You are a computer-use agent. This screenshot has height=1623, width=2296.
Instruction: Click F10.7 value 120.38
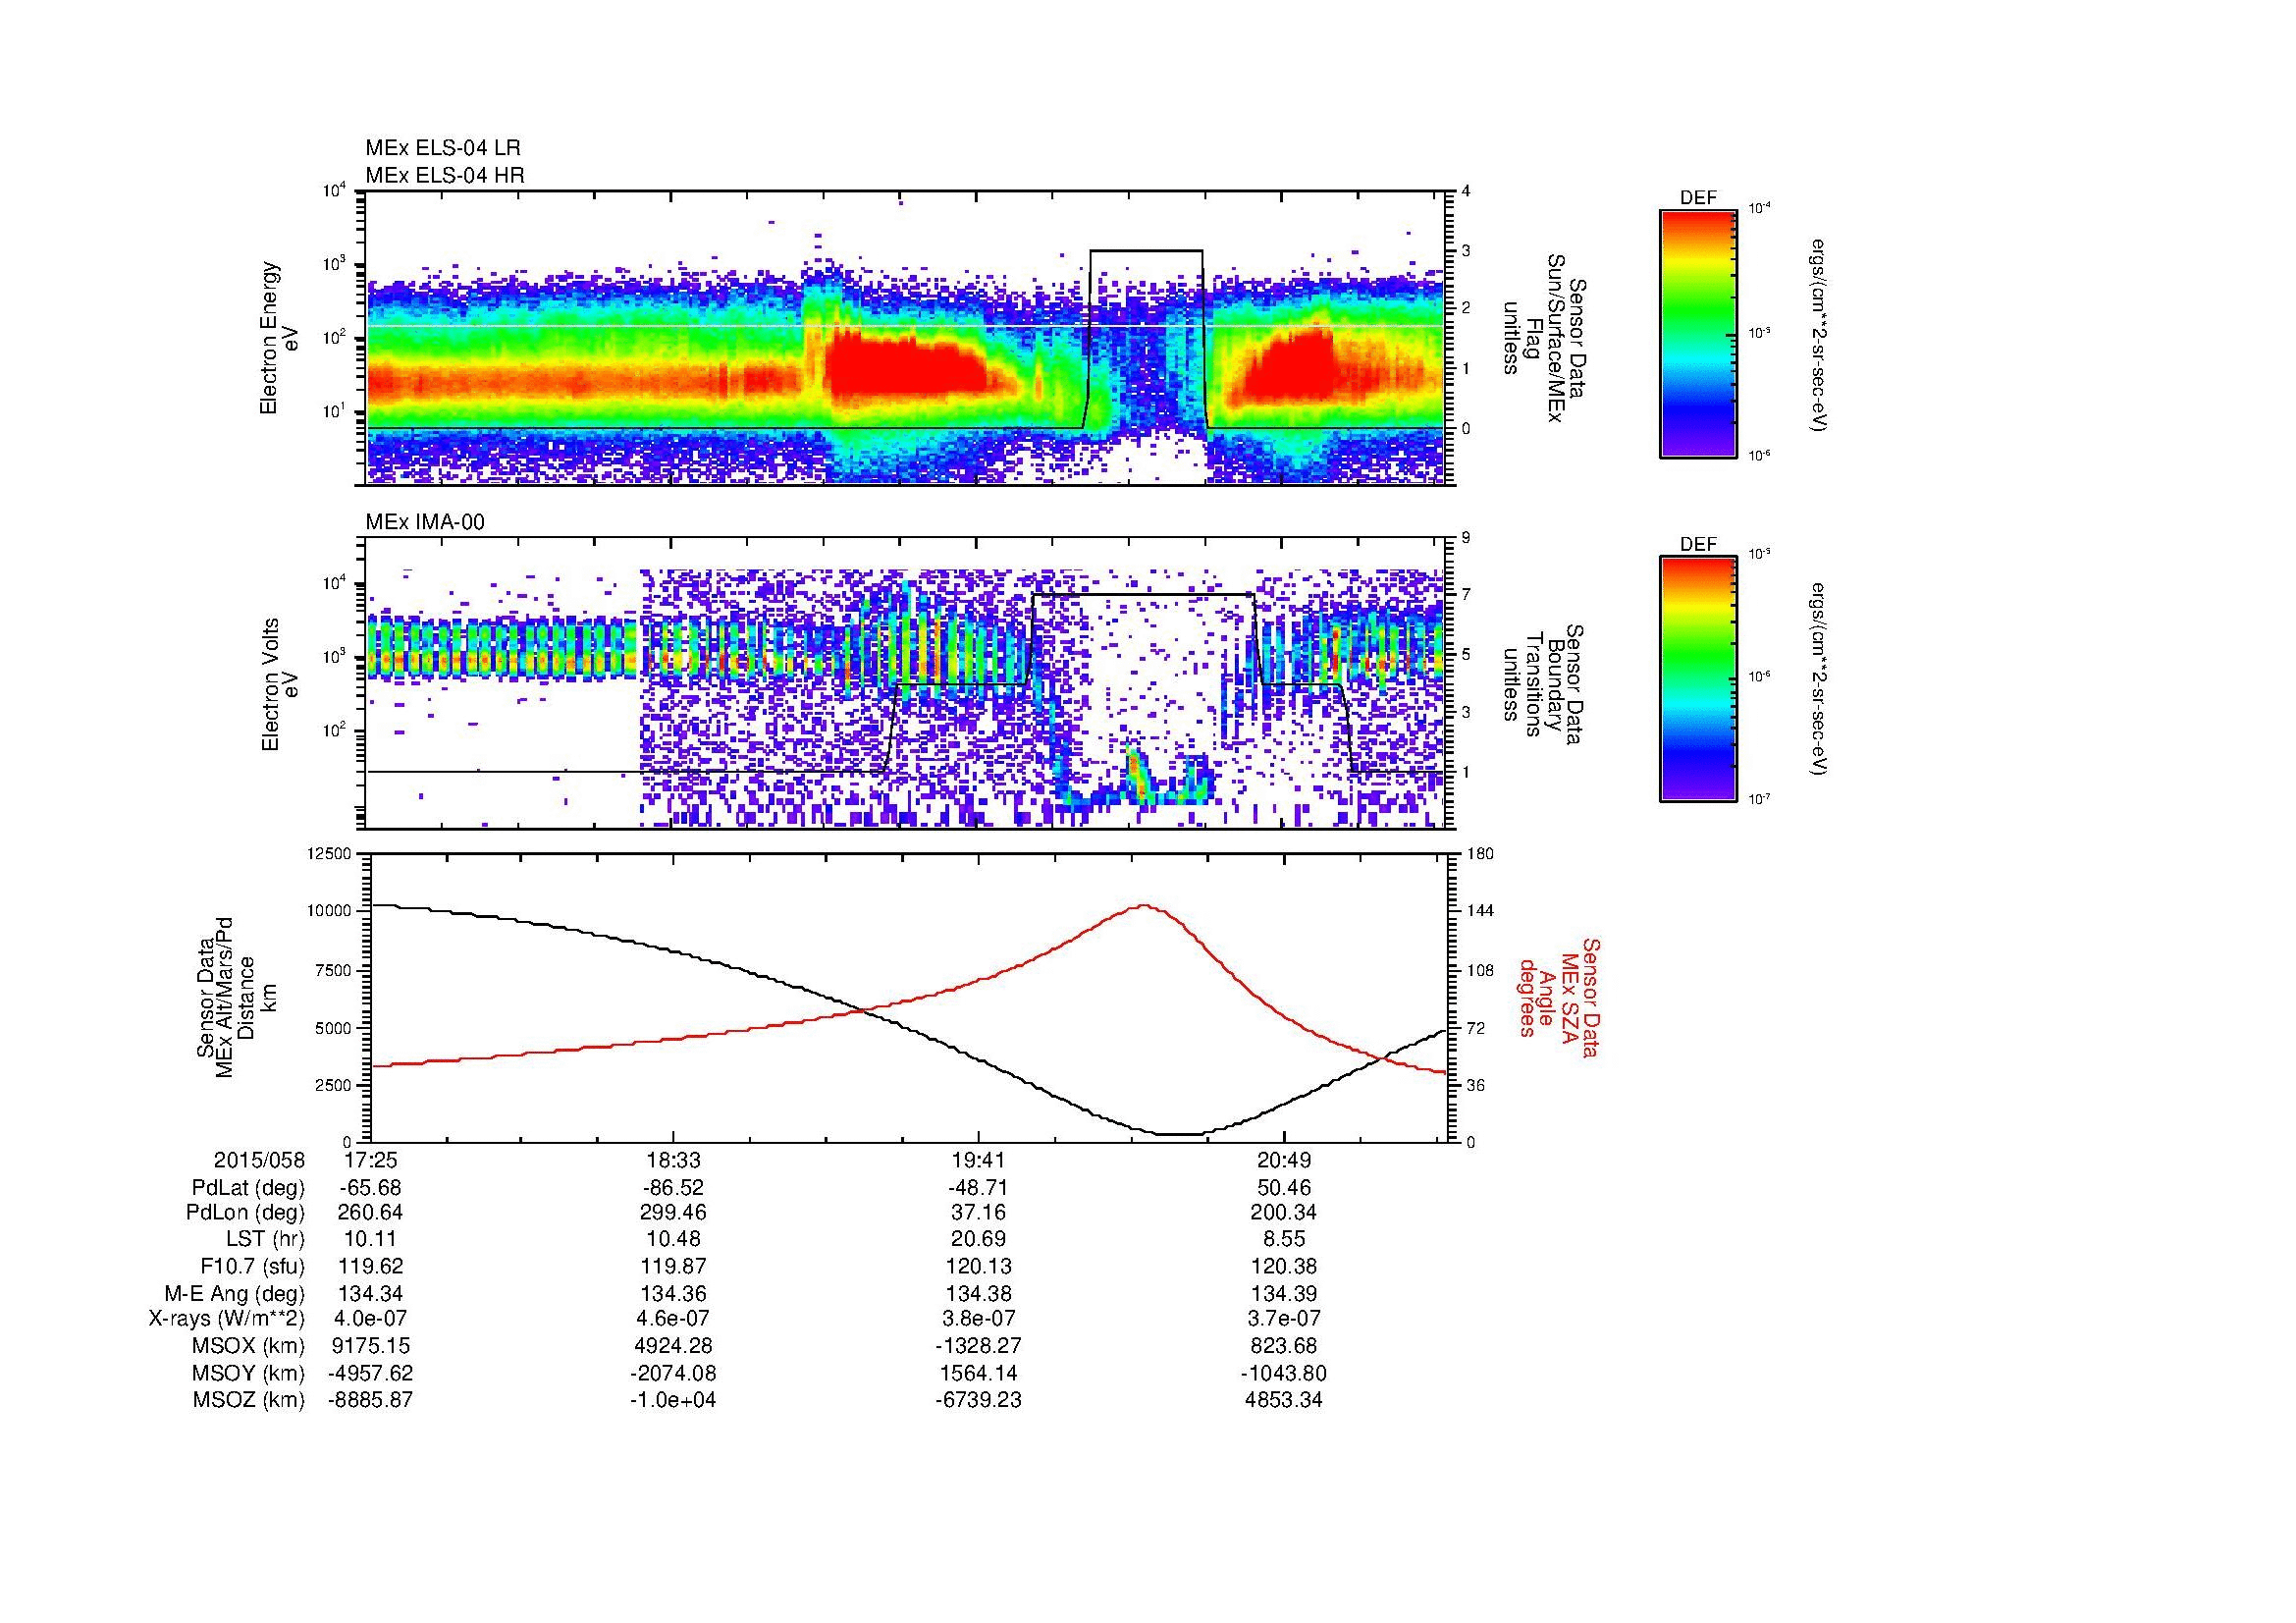point(1284,1267)
